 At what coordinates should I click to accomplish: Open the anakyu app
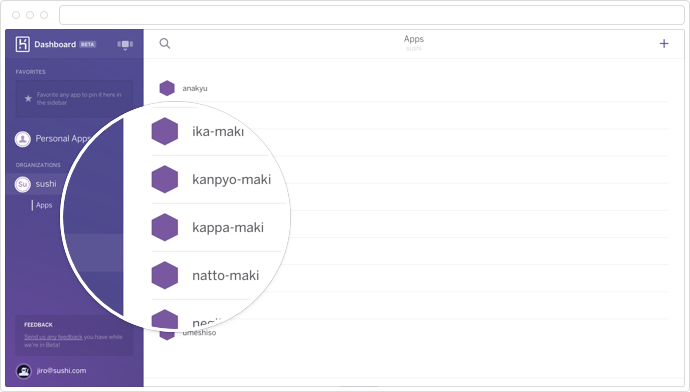click(x=195, y=88)
